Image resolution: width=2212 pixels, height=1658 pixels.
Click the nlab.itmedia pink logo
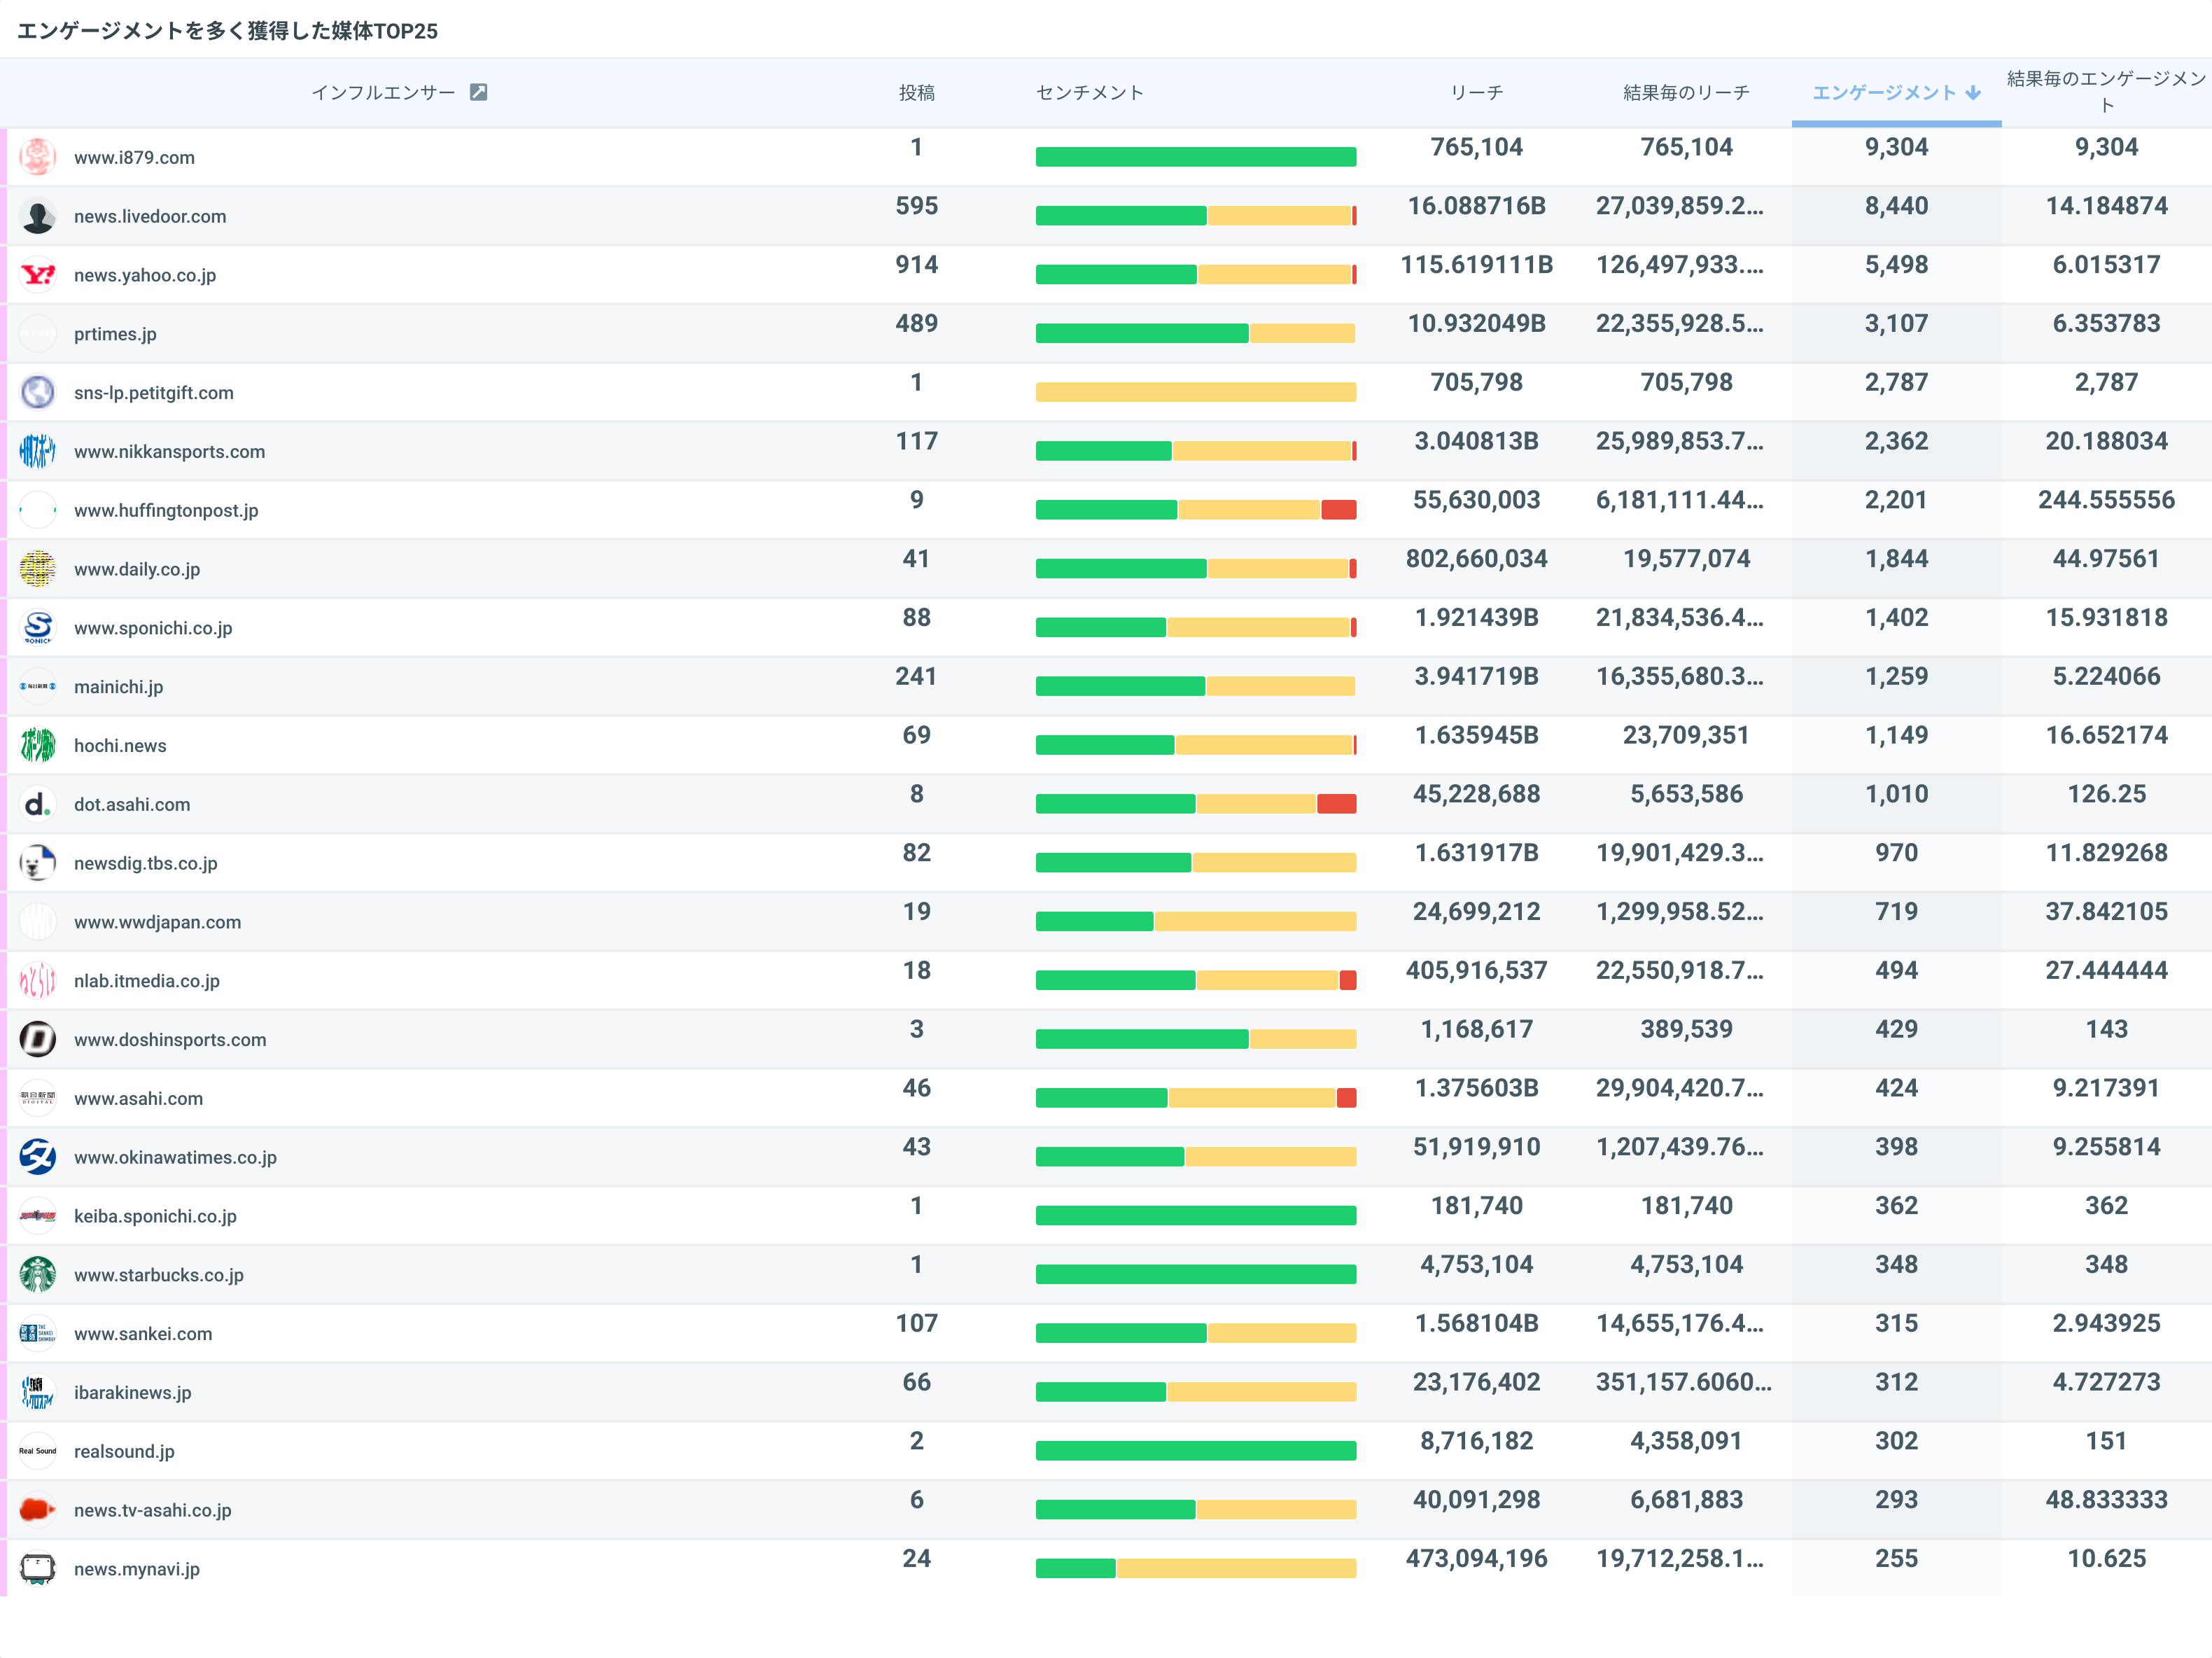click(38, 980)
